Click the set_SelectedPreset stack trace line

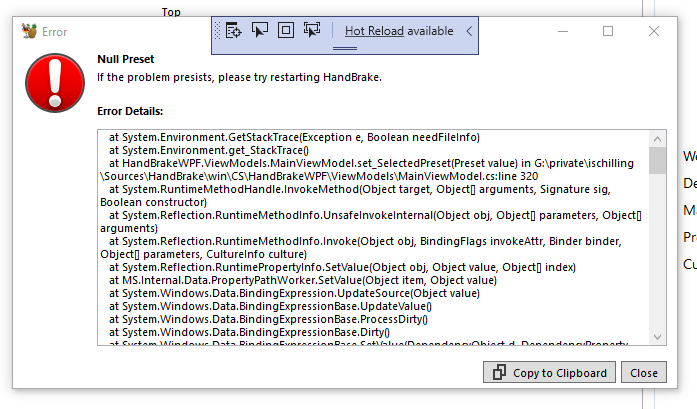click(x=371, y=163)
